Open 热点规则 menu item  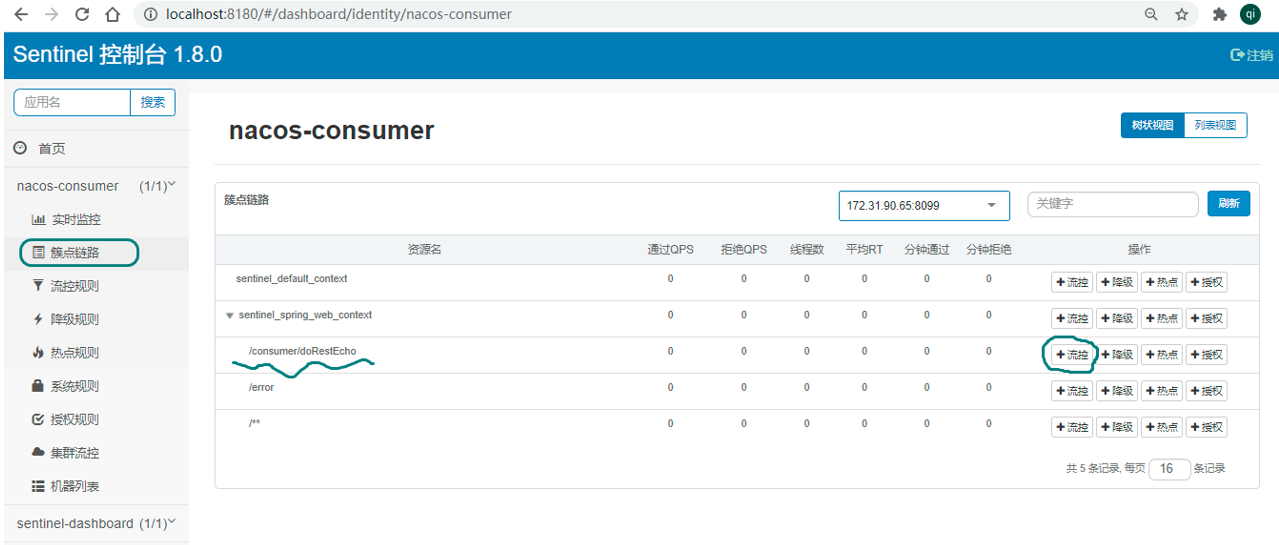pos(75,352)
